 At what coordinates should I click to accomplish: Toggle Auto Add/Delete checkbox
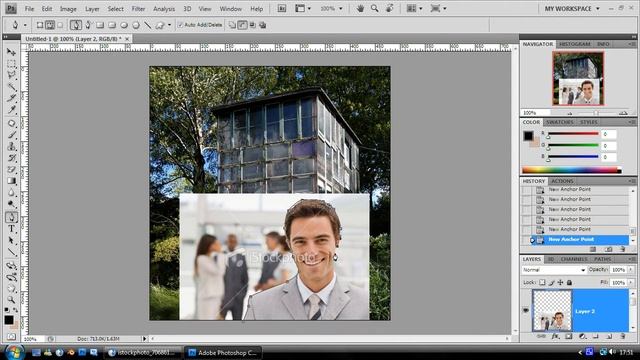click(x=180, y=25)
